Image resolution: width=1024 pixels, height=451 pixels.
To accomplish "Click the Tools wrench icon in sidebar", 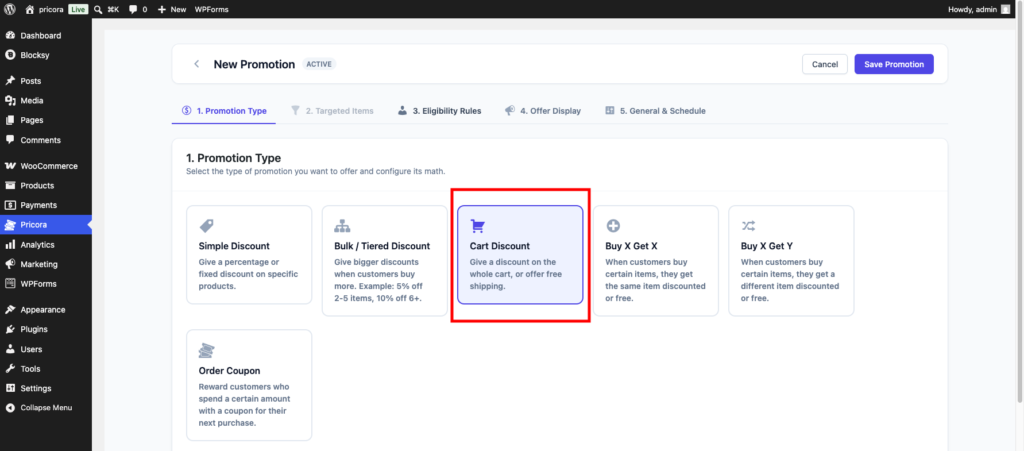I will tap(10, 369).
